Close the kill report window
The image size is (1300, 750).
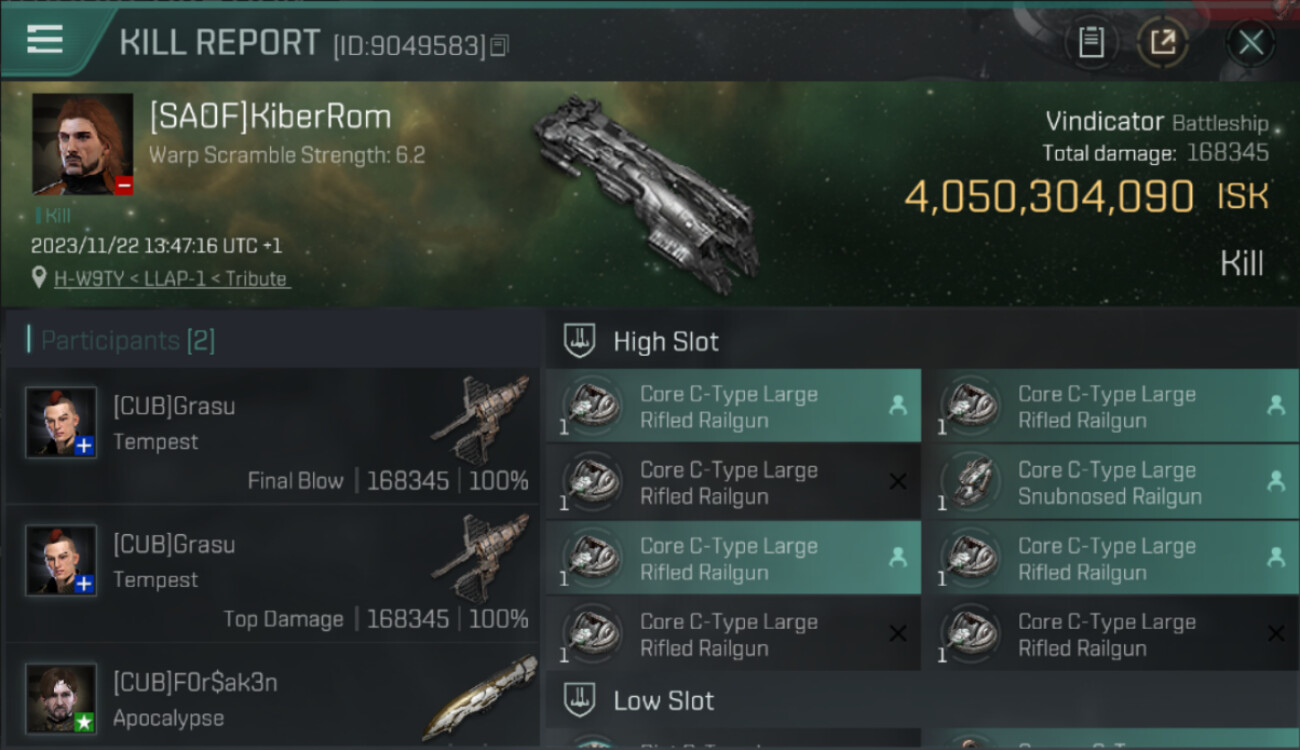coord(1250,42)
